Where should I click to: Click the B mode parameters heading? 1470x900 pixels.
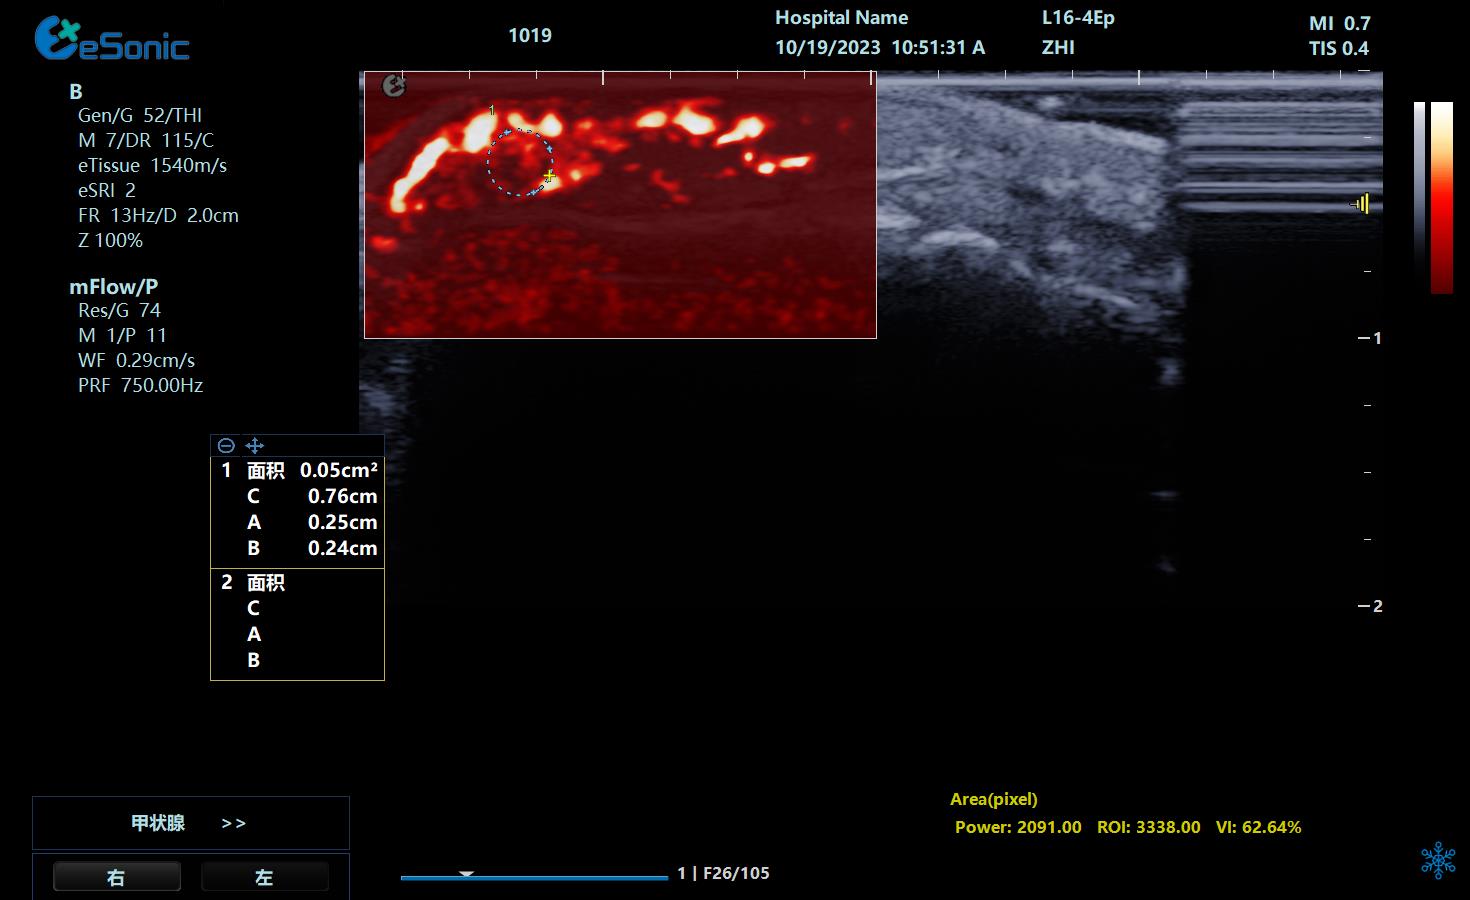(x=76, y=92)
